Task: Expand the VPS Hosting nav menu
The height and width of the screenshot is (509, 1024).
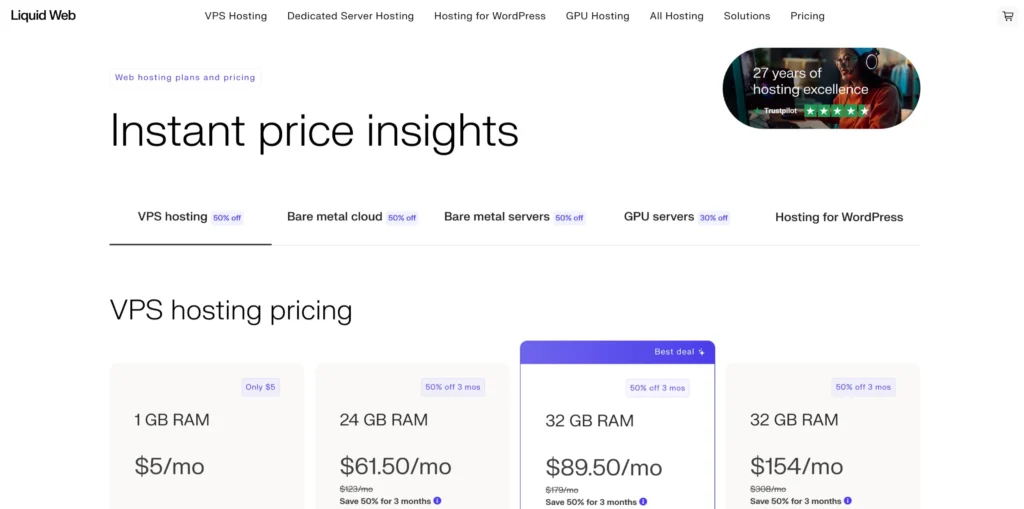Action: tap(236, 16)
